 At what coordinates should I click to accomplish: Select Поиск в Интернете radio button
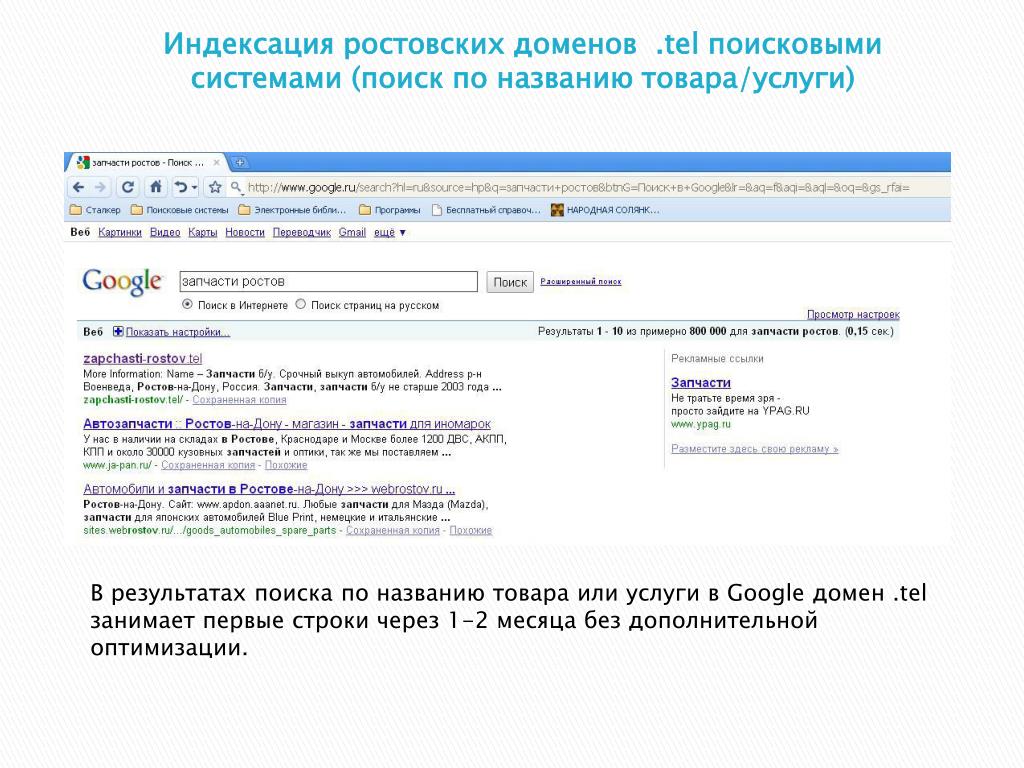187,304
